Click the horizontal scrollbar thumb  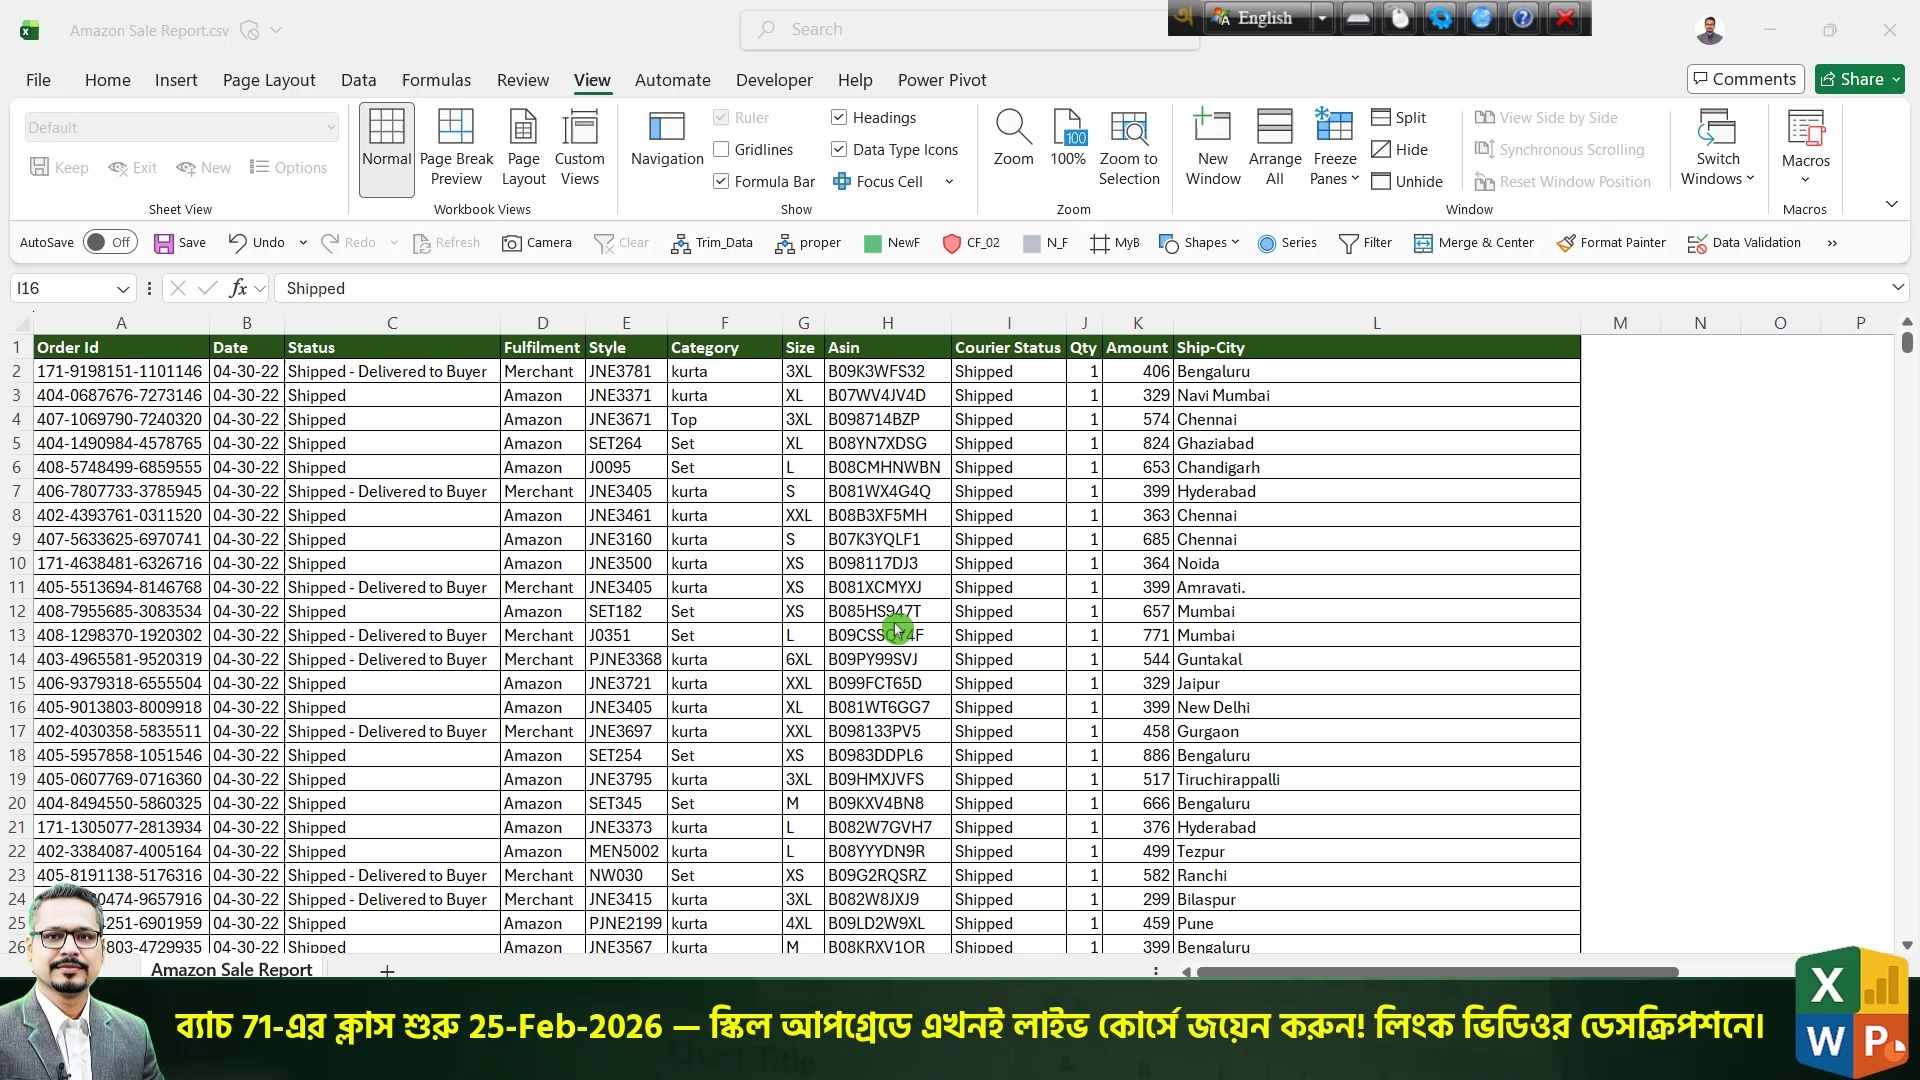(x=1437, y=972)
